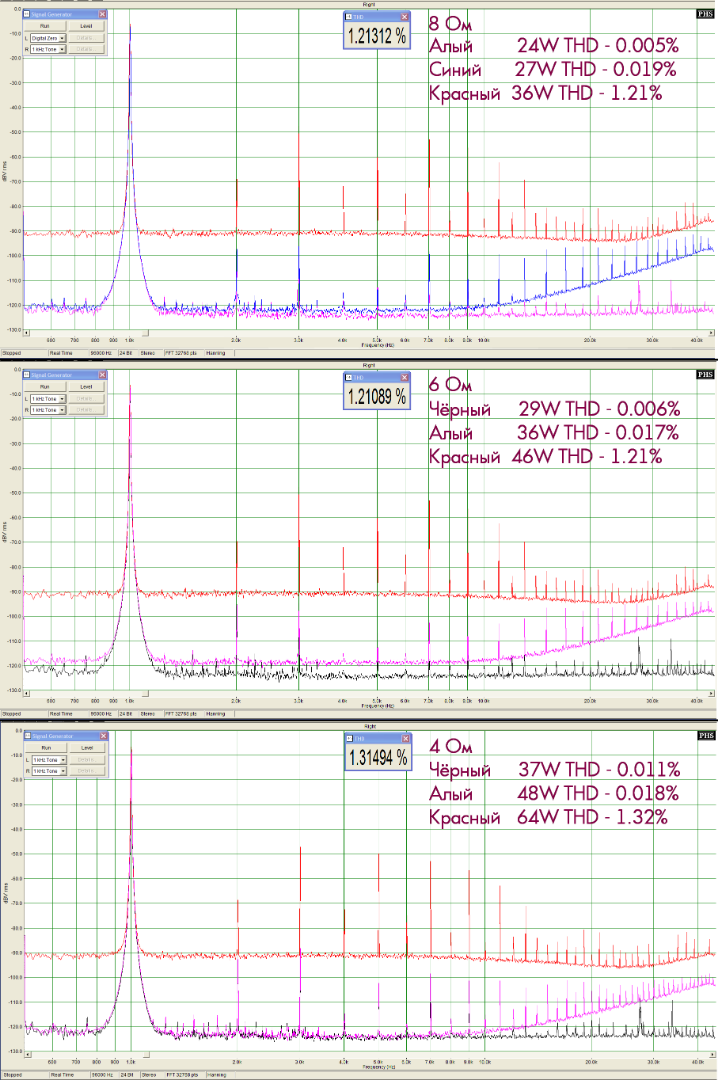Click the title icon of the 1.21089 % THD window
This screenshot has height=1080, width=718.
350,377
